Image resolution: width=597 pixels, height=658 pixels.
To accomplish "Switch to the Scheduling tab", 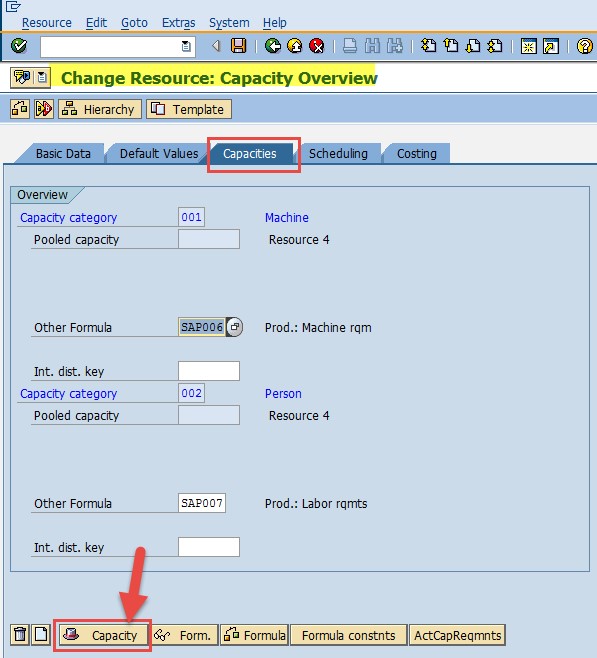I will (x=338, y=154).
